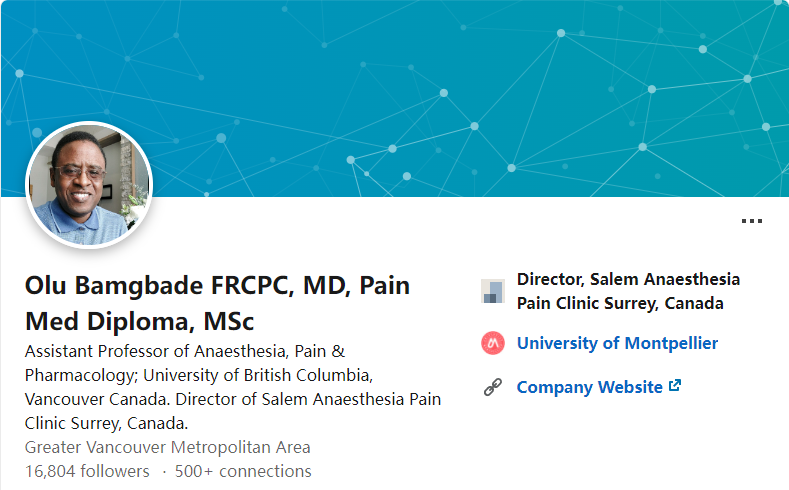Image resolution: width=789 pixels, height=490 pixels.
Task: Click the Clinic Surrey, Canada. headline ending
Action: pos(106,424)
